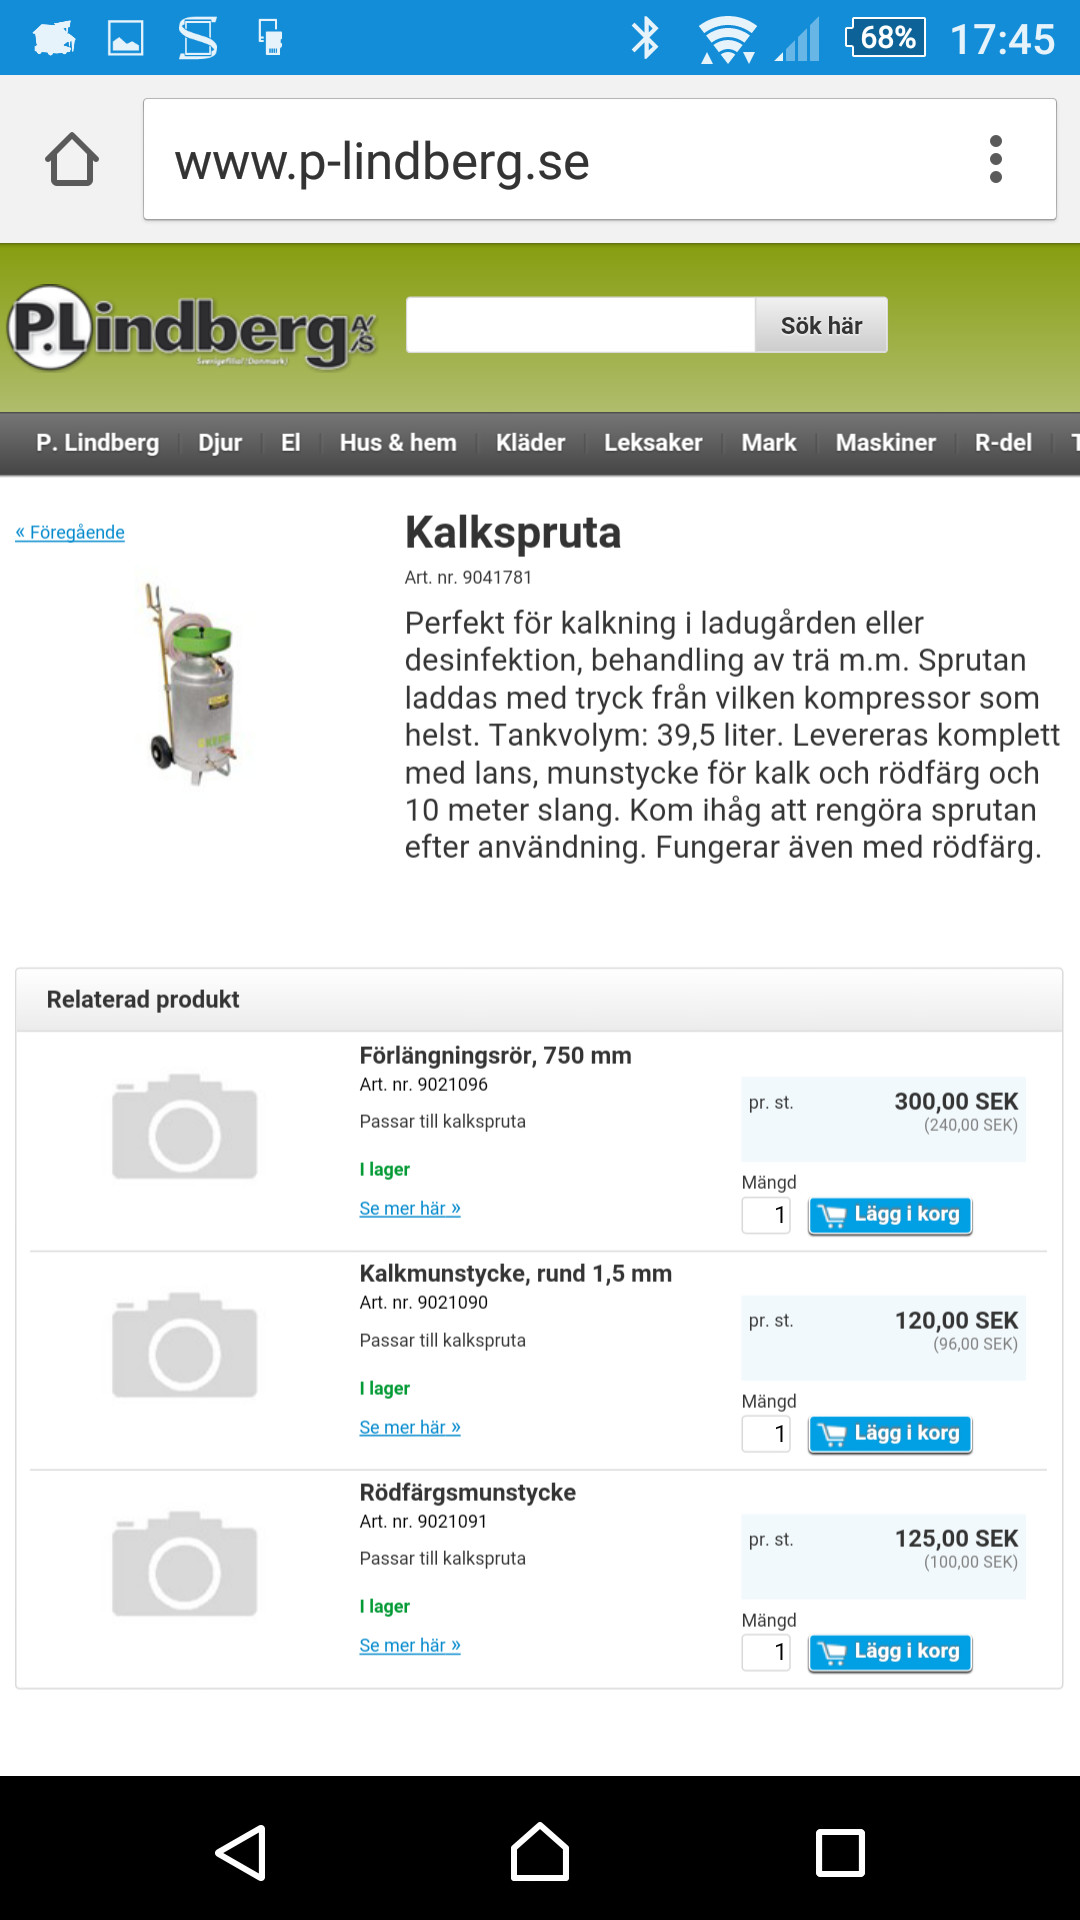The width and height of the screenshot is (1080, 1920).
Task: Open the Hus & hem menu category
Action: [398, 443]
